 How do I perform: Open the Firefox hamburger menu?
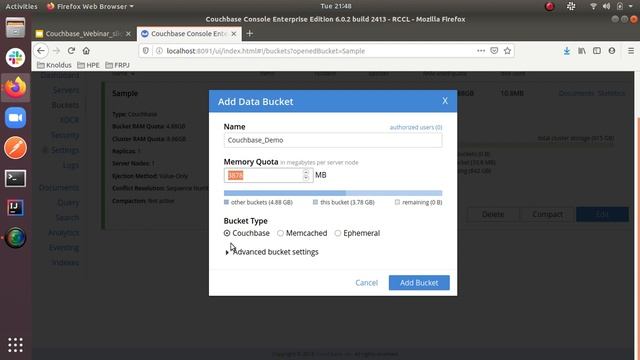coord(631,51)
